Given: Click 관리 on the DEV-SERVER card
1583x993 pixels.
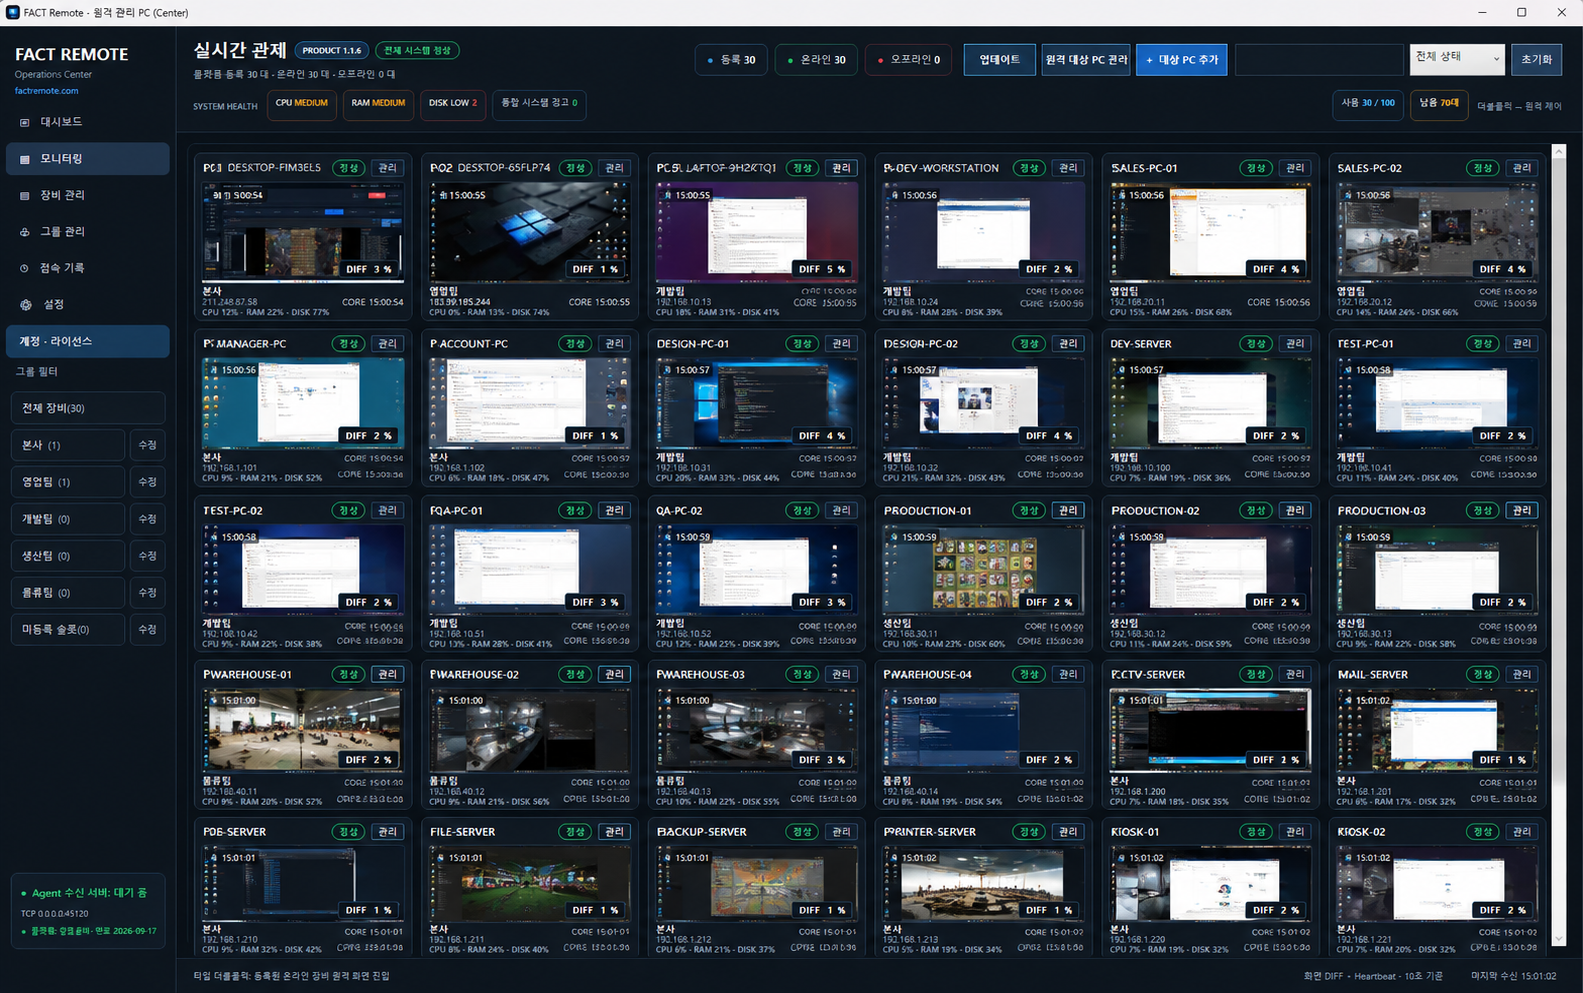Looking at the screenshot, I should click(x=1295, y=344).
